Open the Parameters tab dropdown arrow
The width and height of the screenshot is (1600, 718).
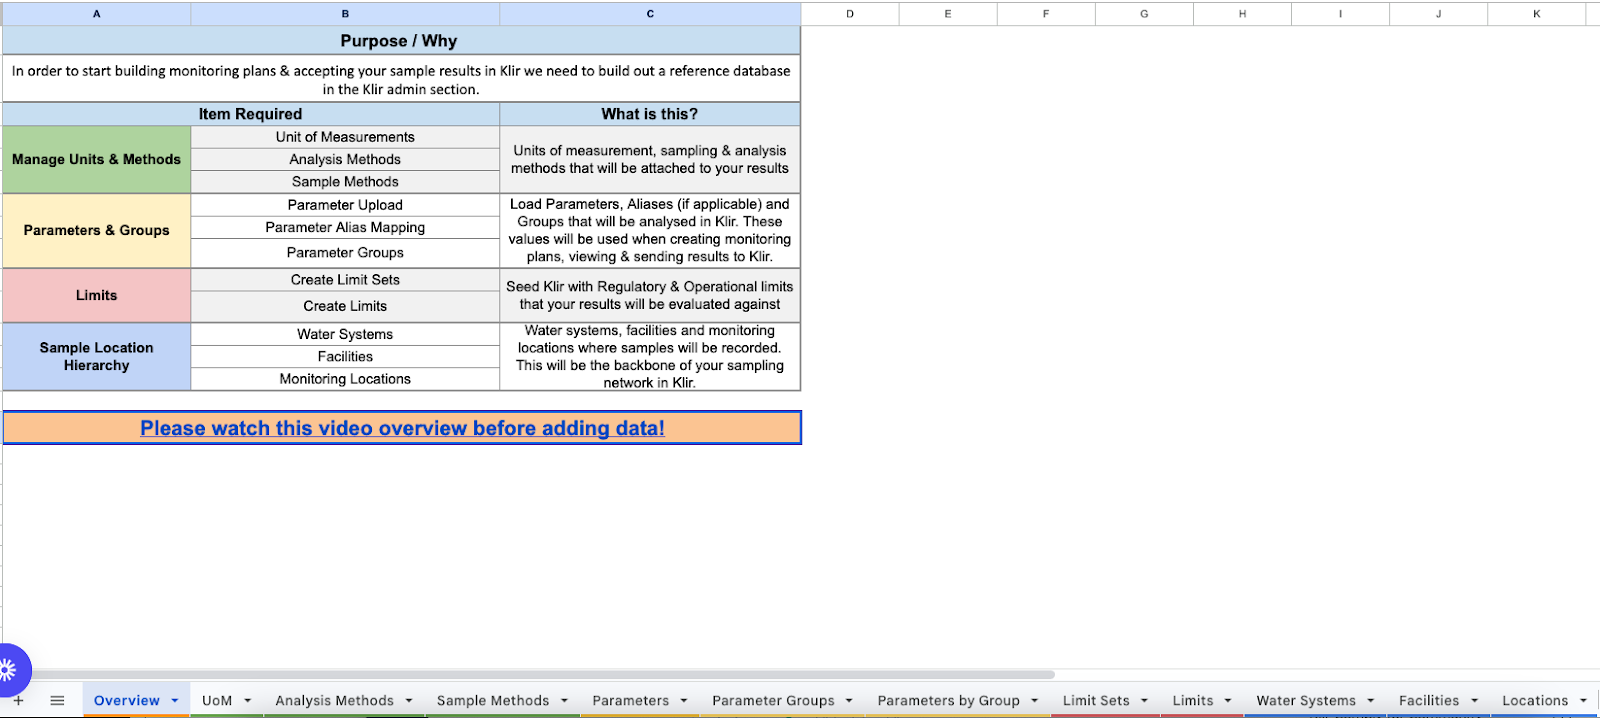click(684, 701)
